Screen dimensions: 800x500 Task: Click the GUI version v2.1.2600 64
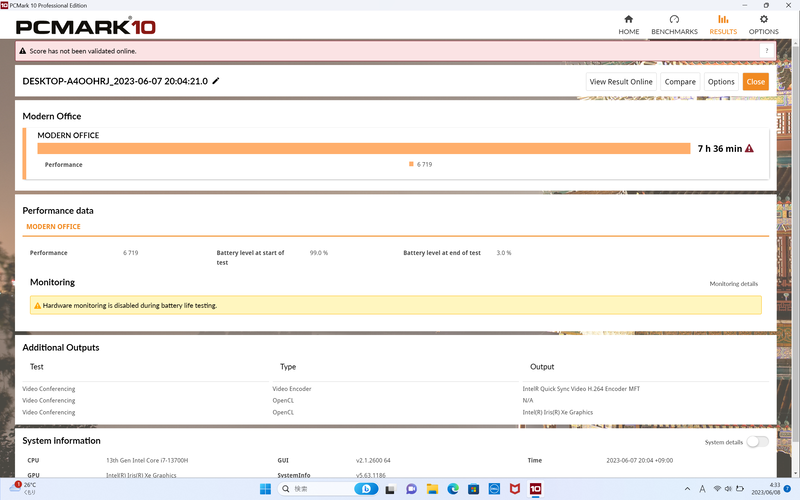(373, 460)
